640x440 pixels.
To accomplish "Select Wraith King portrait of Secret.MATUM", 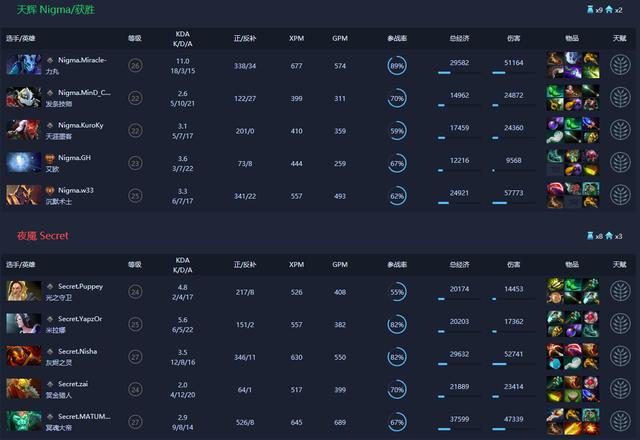I will click(24, 421).
